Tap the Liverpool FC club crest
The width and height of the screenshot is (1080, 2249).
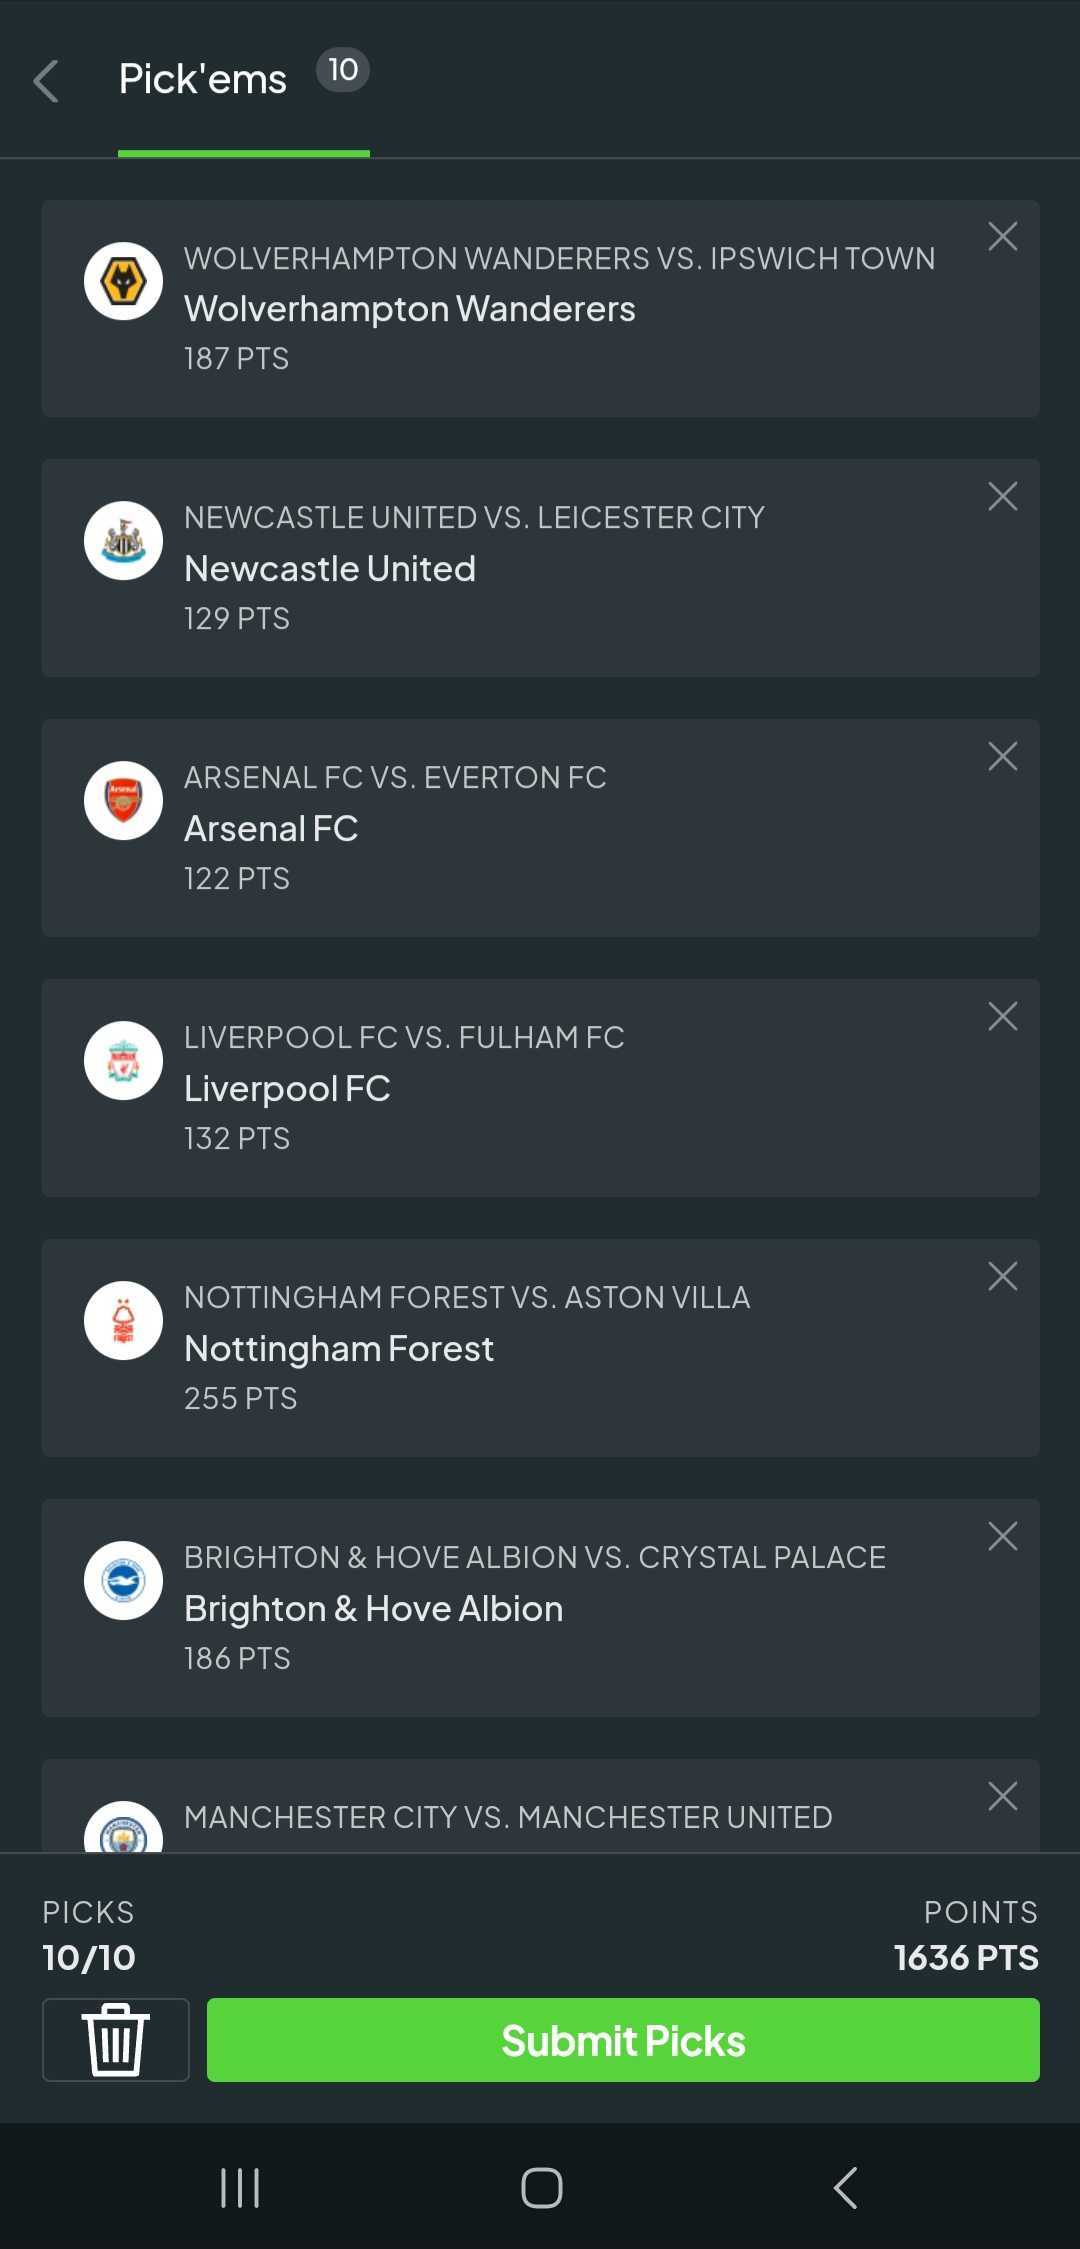[x=123, y=1061]
